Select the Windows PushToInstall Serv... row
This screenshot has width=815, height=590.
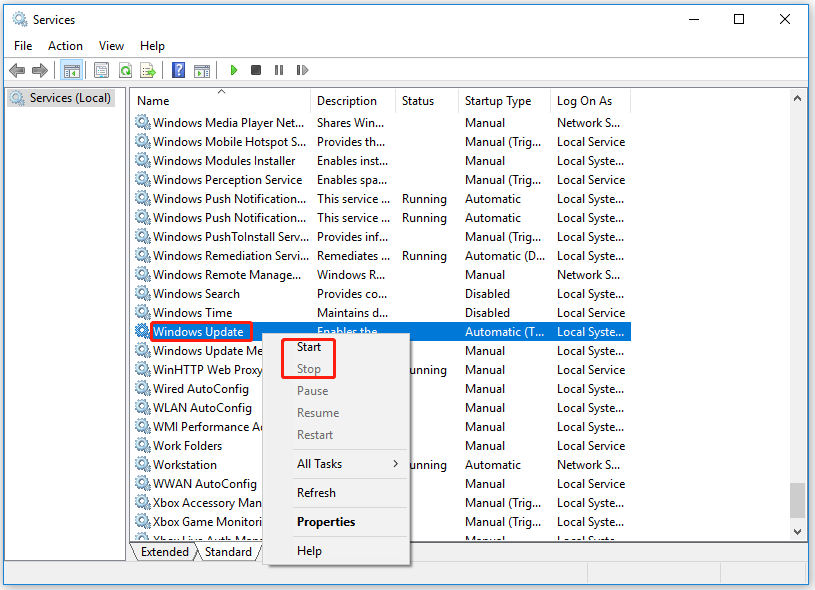[382, 237]
